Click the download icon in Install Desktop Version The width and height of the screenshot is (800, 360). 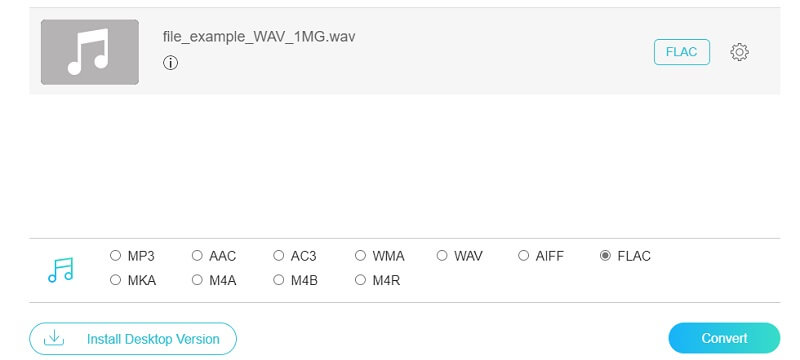54,338
